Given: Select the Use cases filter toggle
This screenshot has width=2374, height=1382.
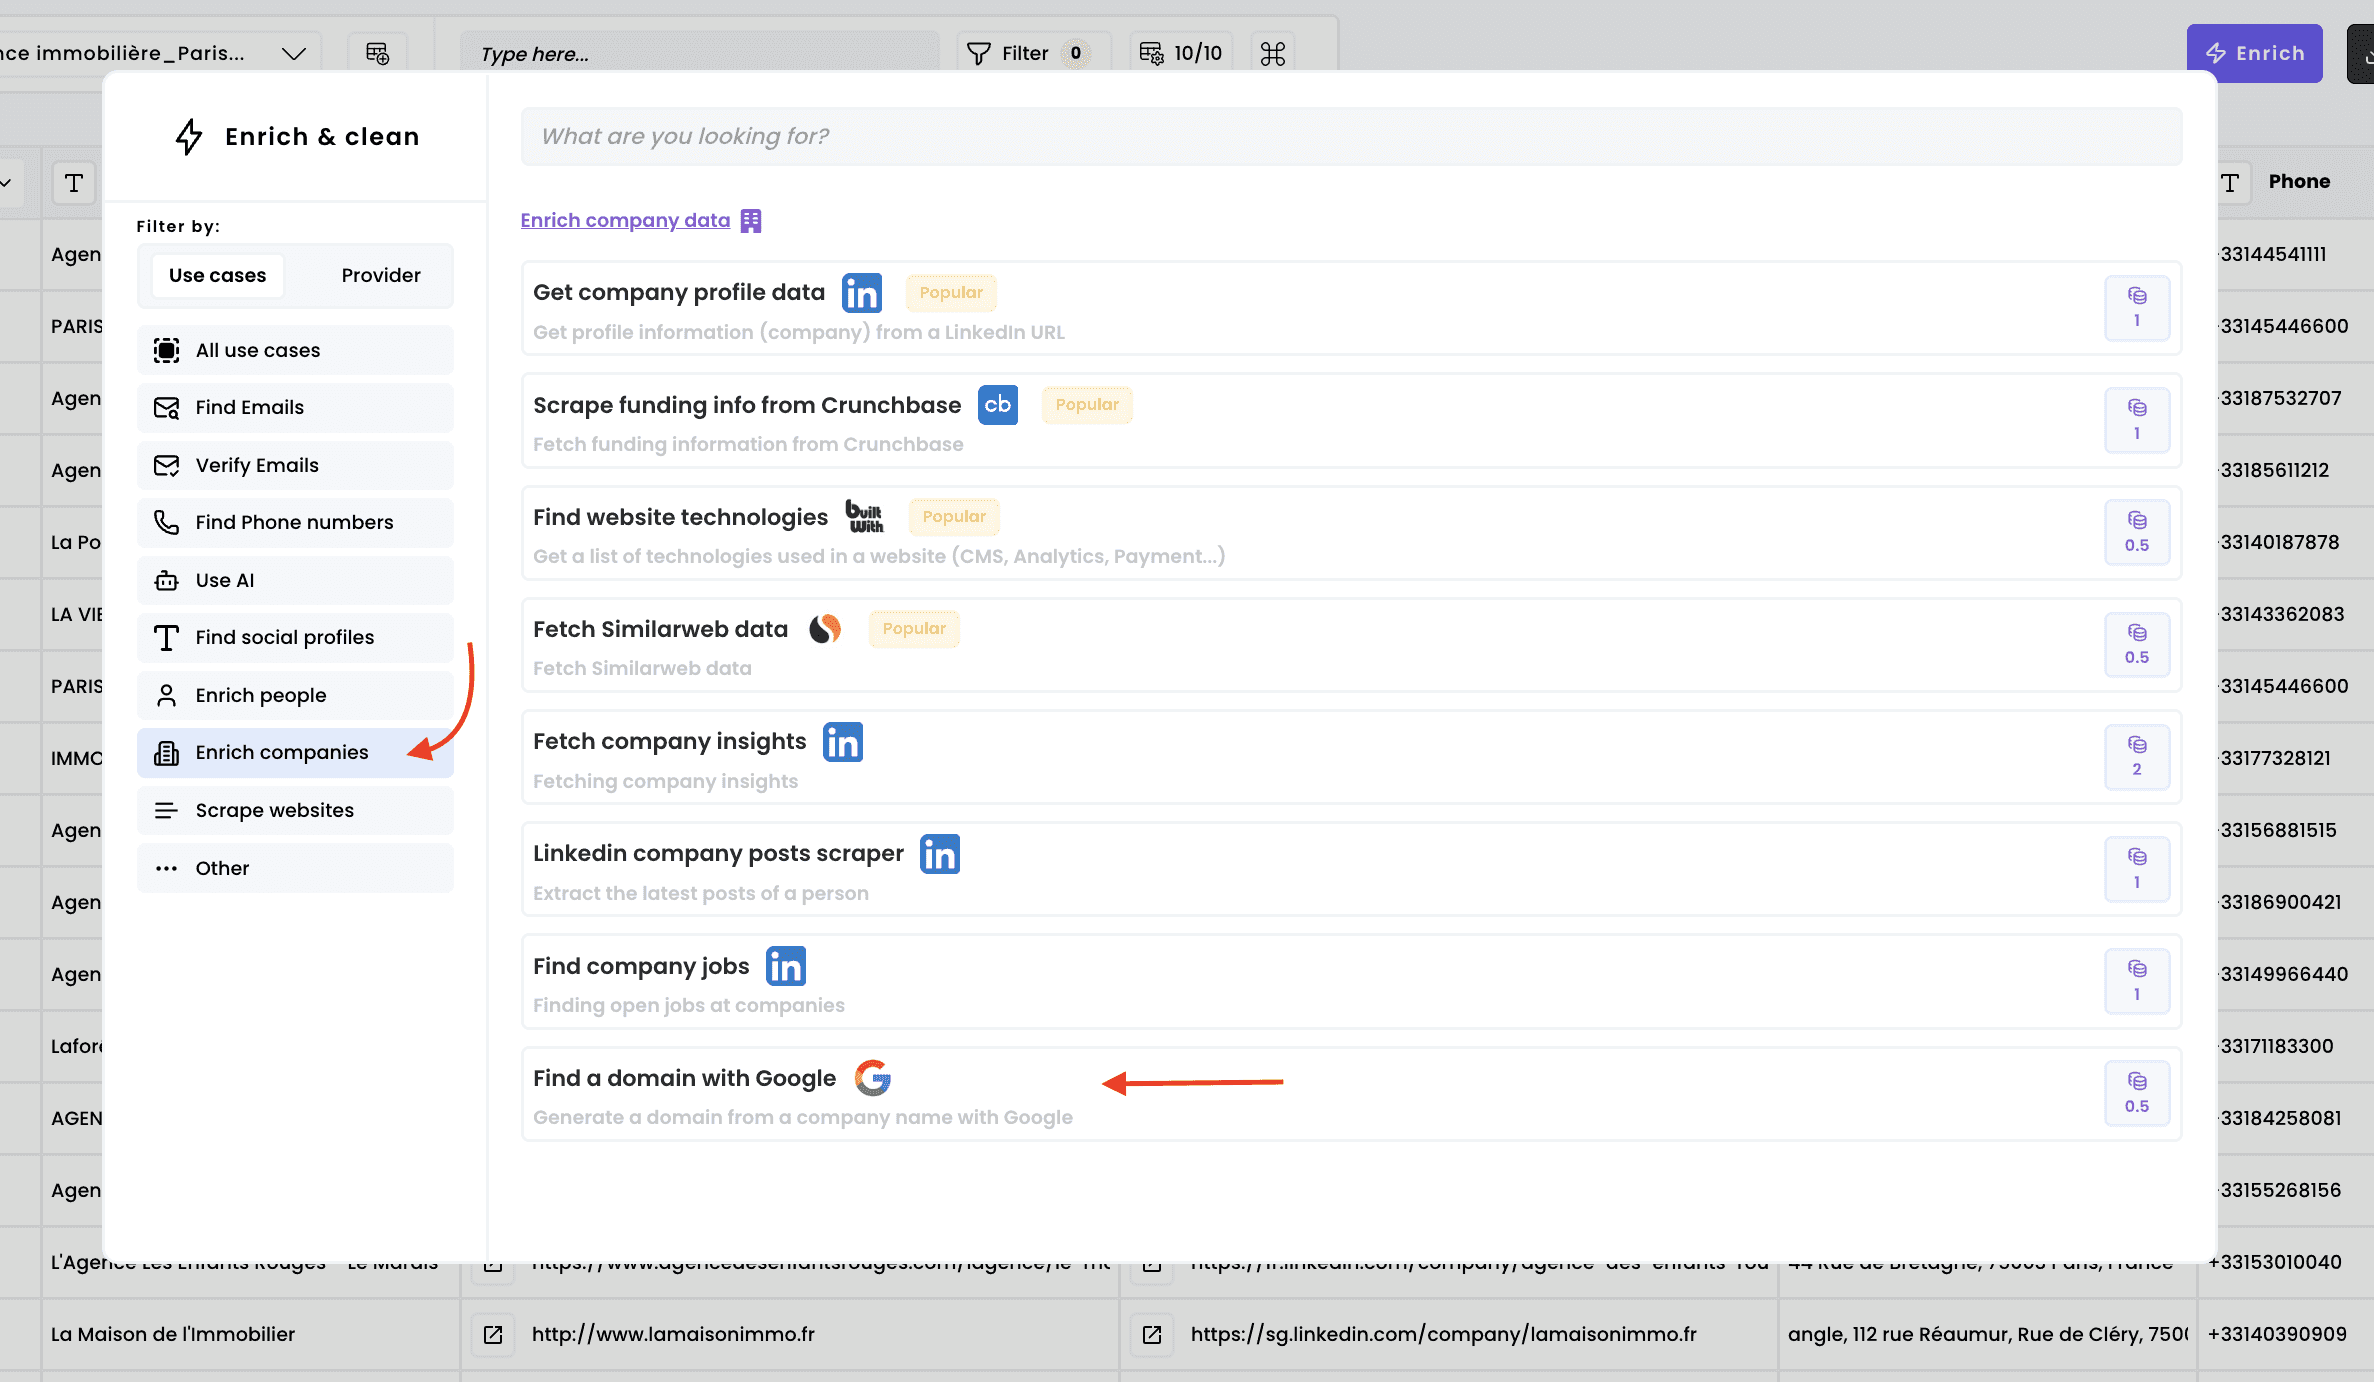Looking at the screenshot, I should coord(217,275).
